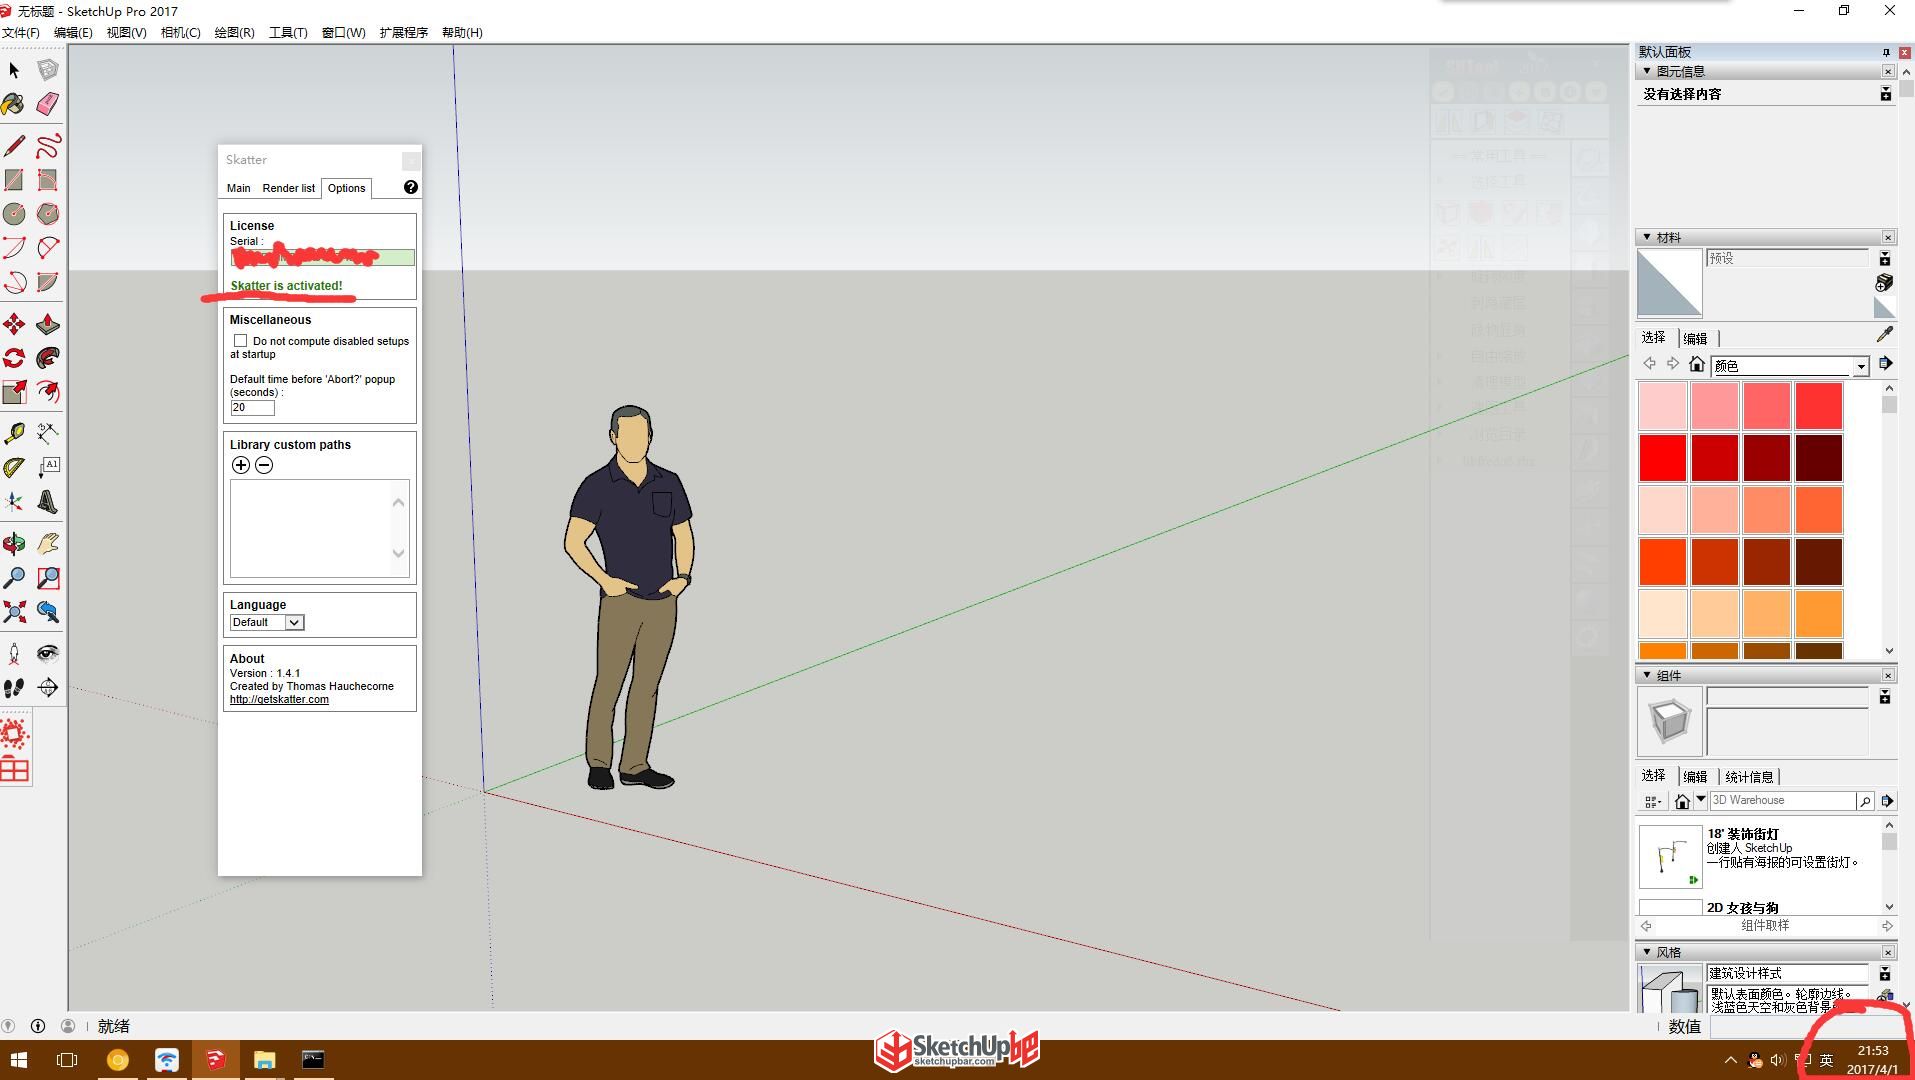Pick the Paint Bucket tool
Viewport: 1915px width, 1080px height.
point(14,104)
